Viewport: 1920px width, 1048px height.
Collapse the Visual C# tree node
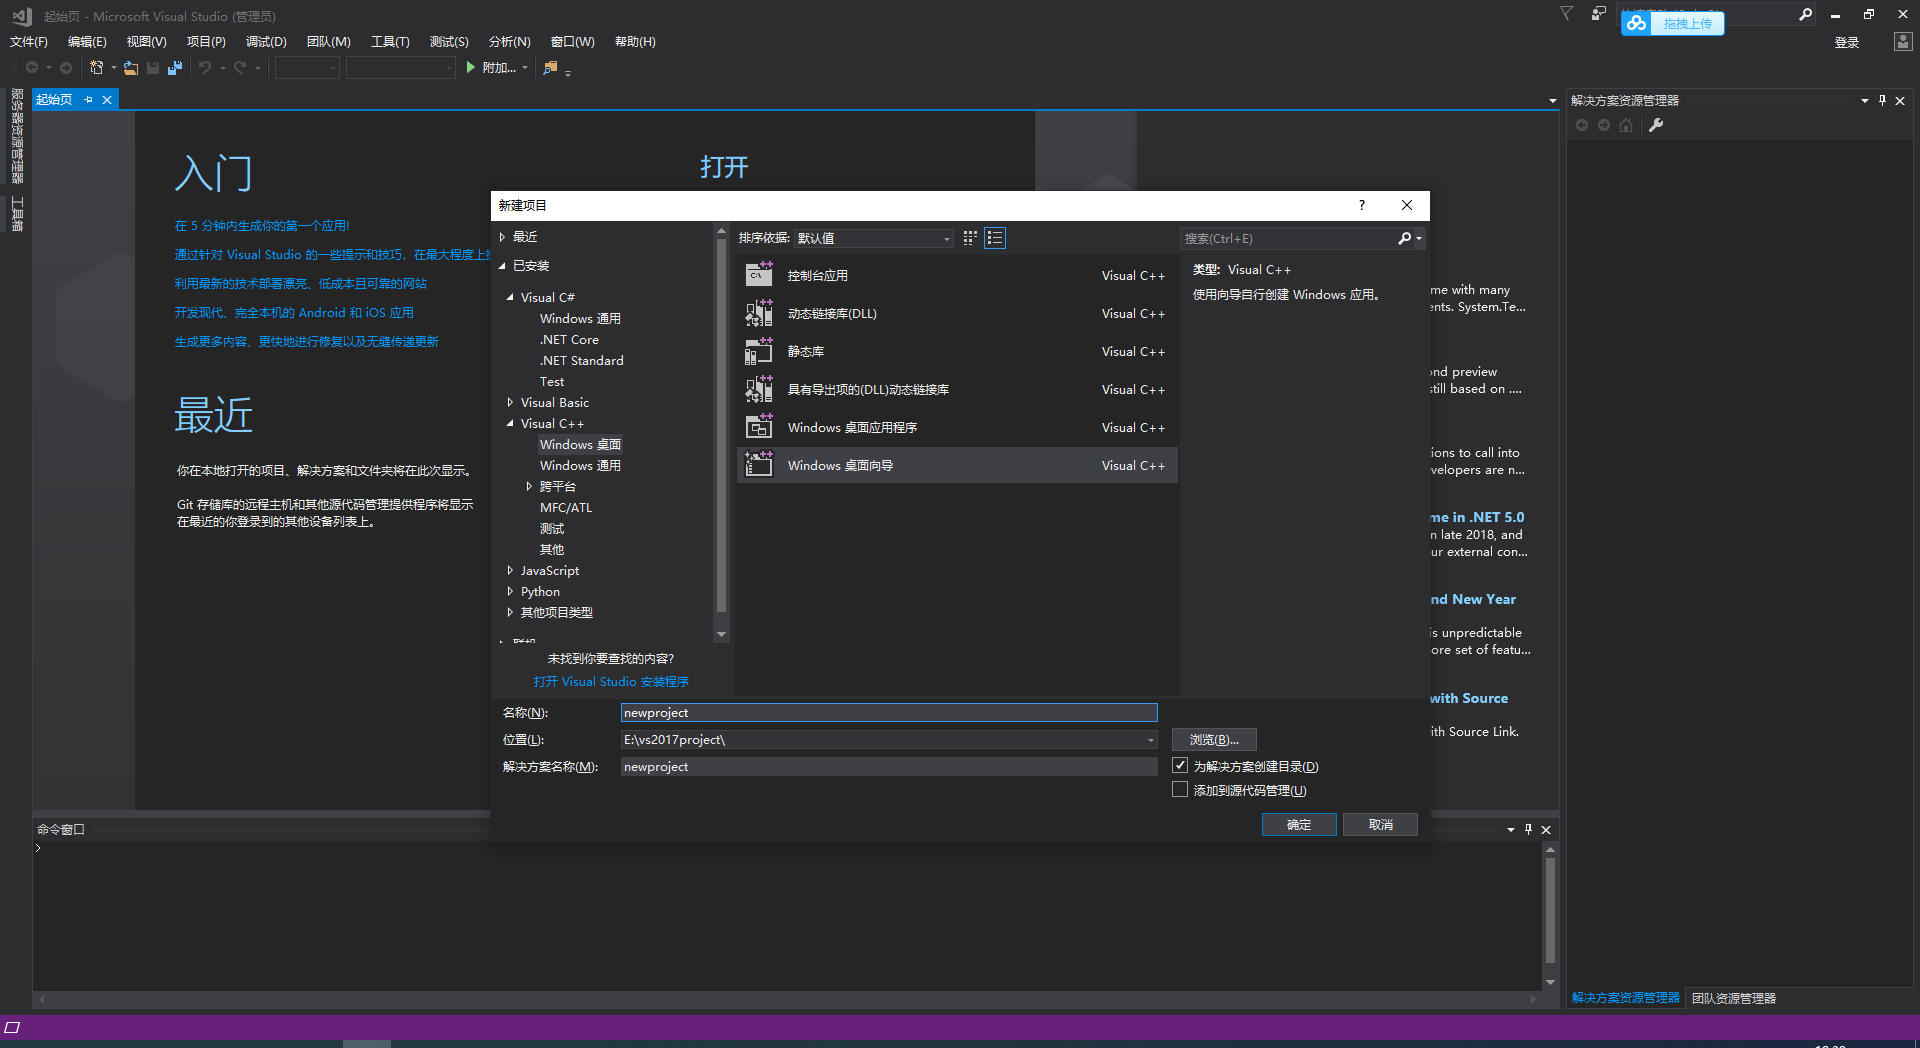[x=510, y=297]
